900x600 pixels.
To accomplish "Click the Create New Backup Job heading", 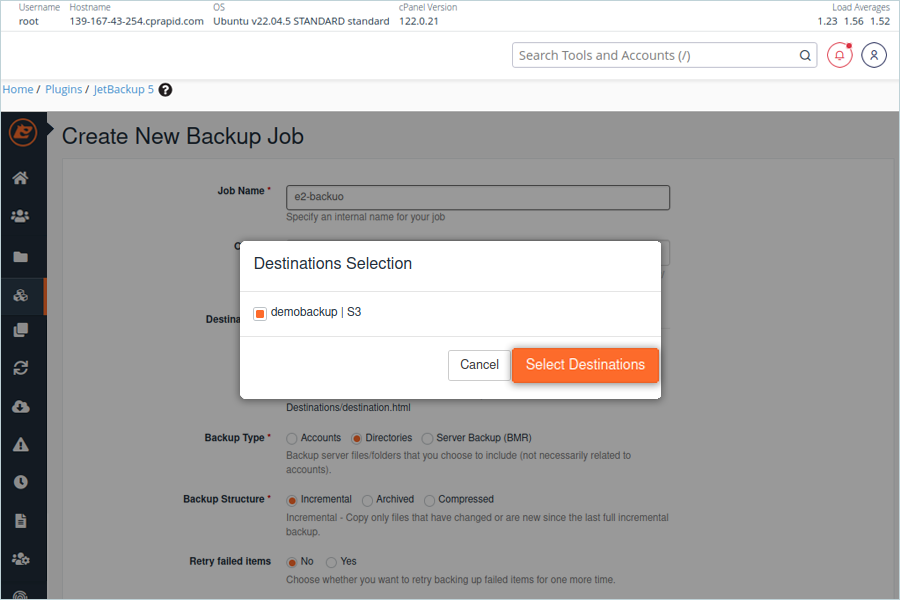I will 183,137.
